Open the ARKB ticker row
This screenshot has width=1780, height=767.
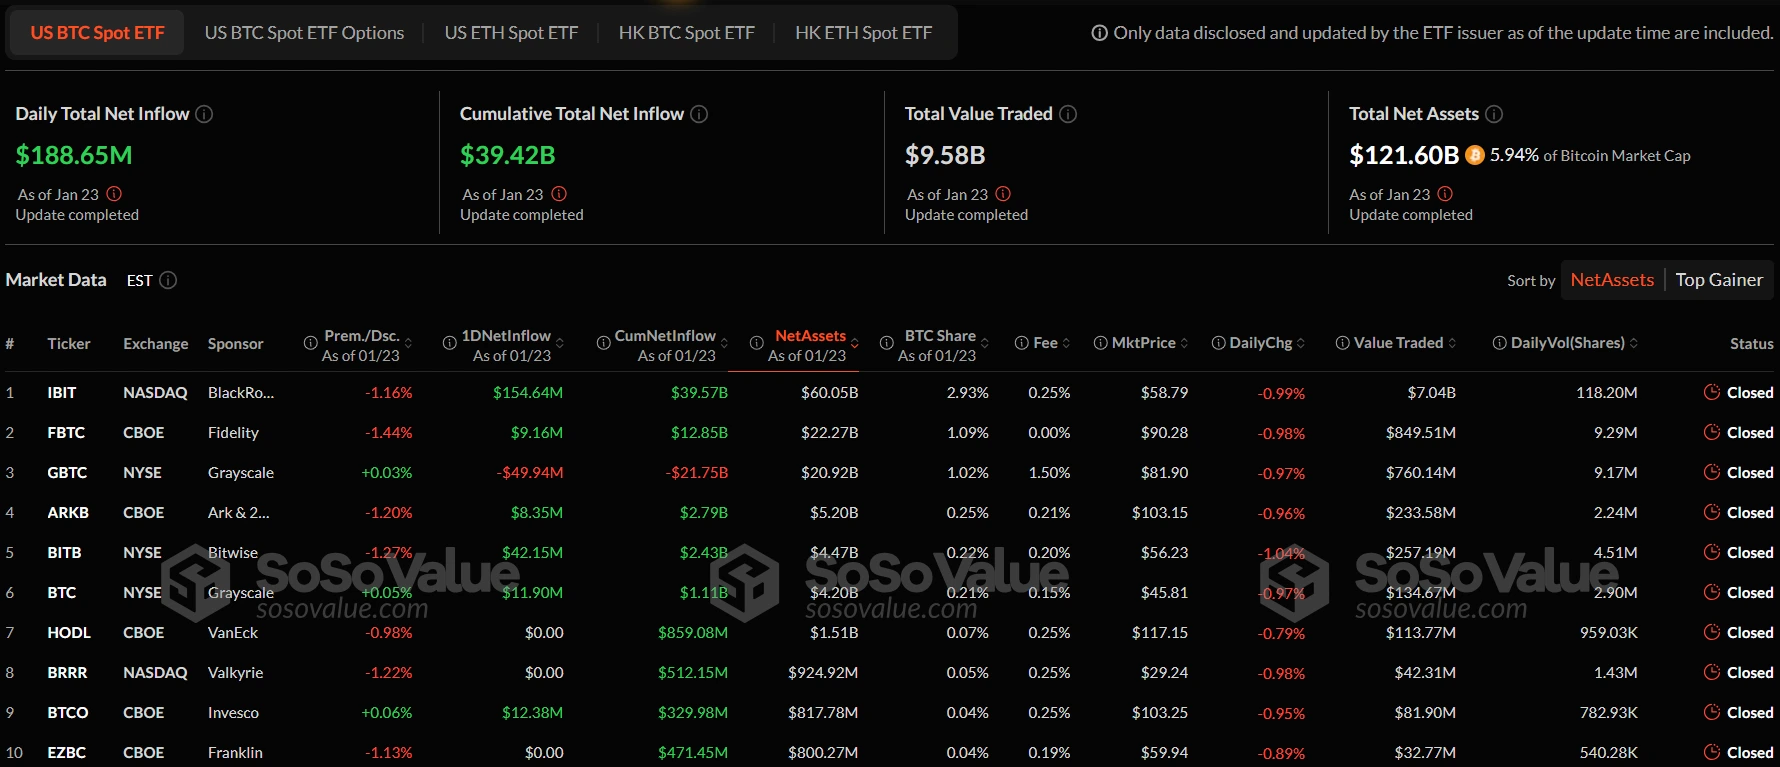pyautogui.click(x=890, y=513)
